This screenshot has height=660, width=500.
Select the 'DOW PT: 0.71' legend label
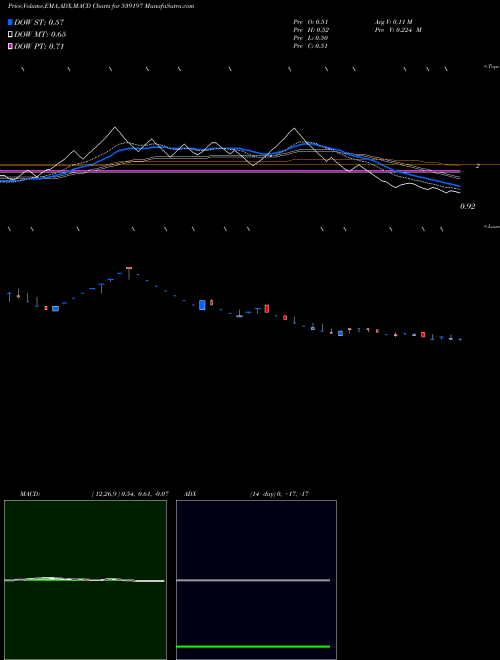pos(39,47)
